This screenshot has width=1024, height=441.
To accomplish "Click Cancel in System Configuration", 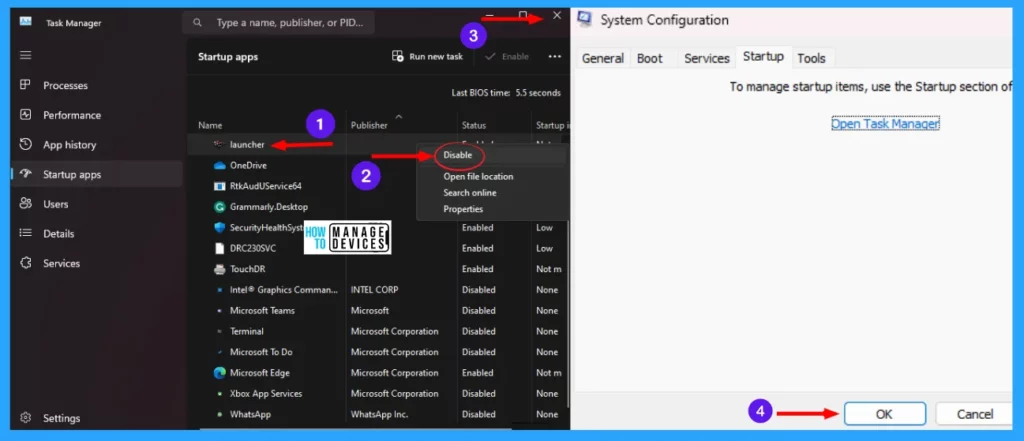I will click(x=974, y=414).
